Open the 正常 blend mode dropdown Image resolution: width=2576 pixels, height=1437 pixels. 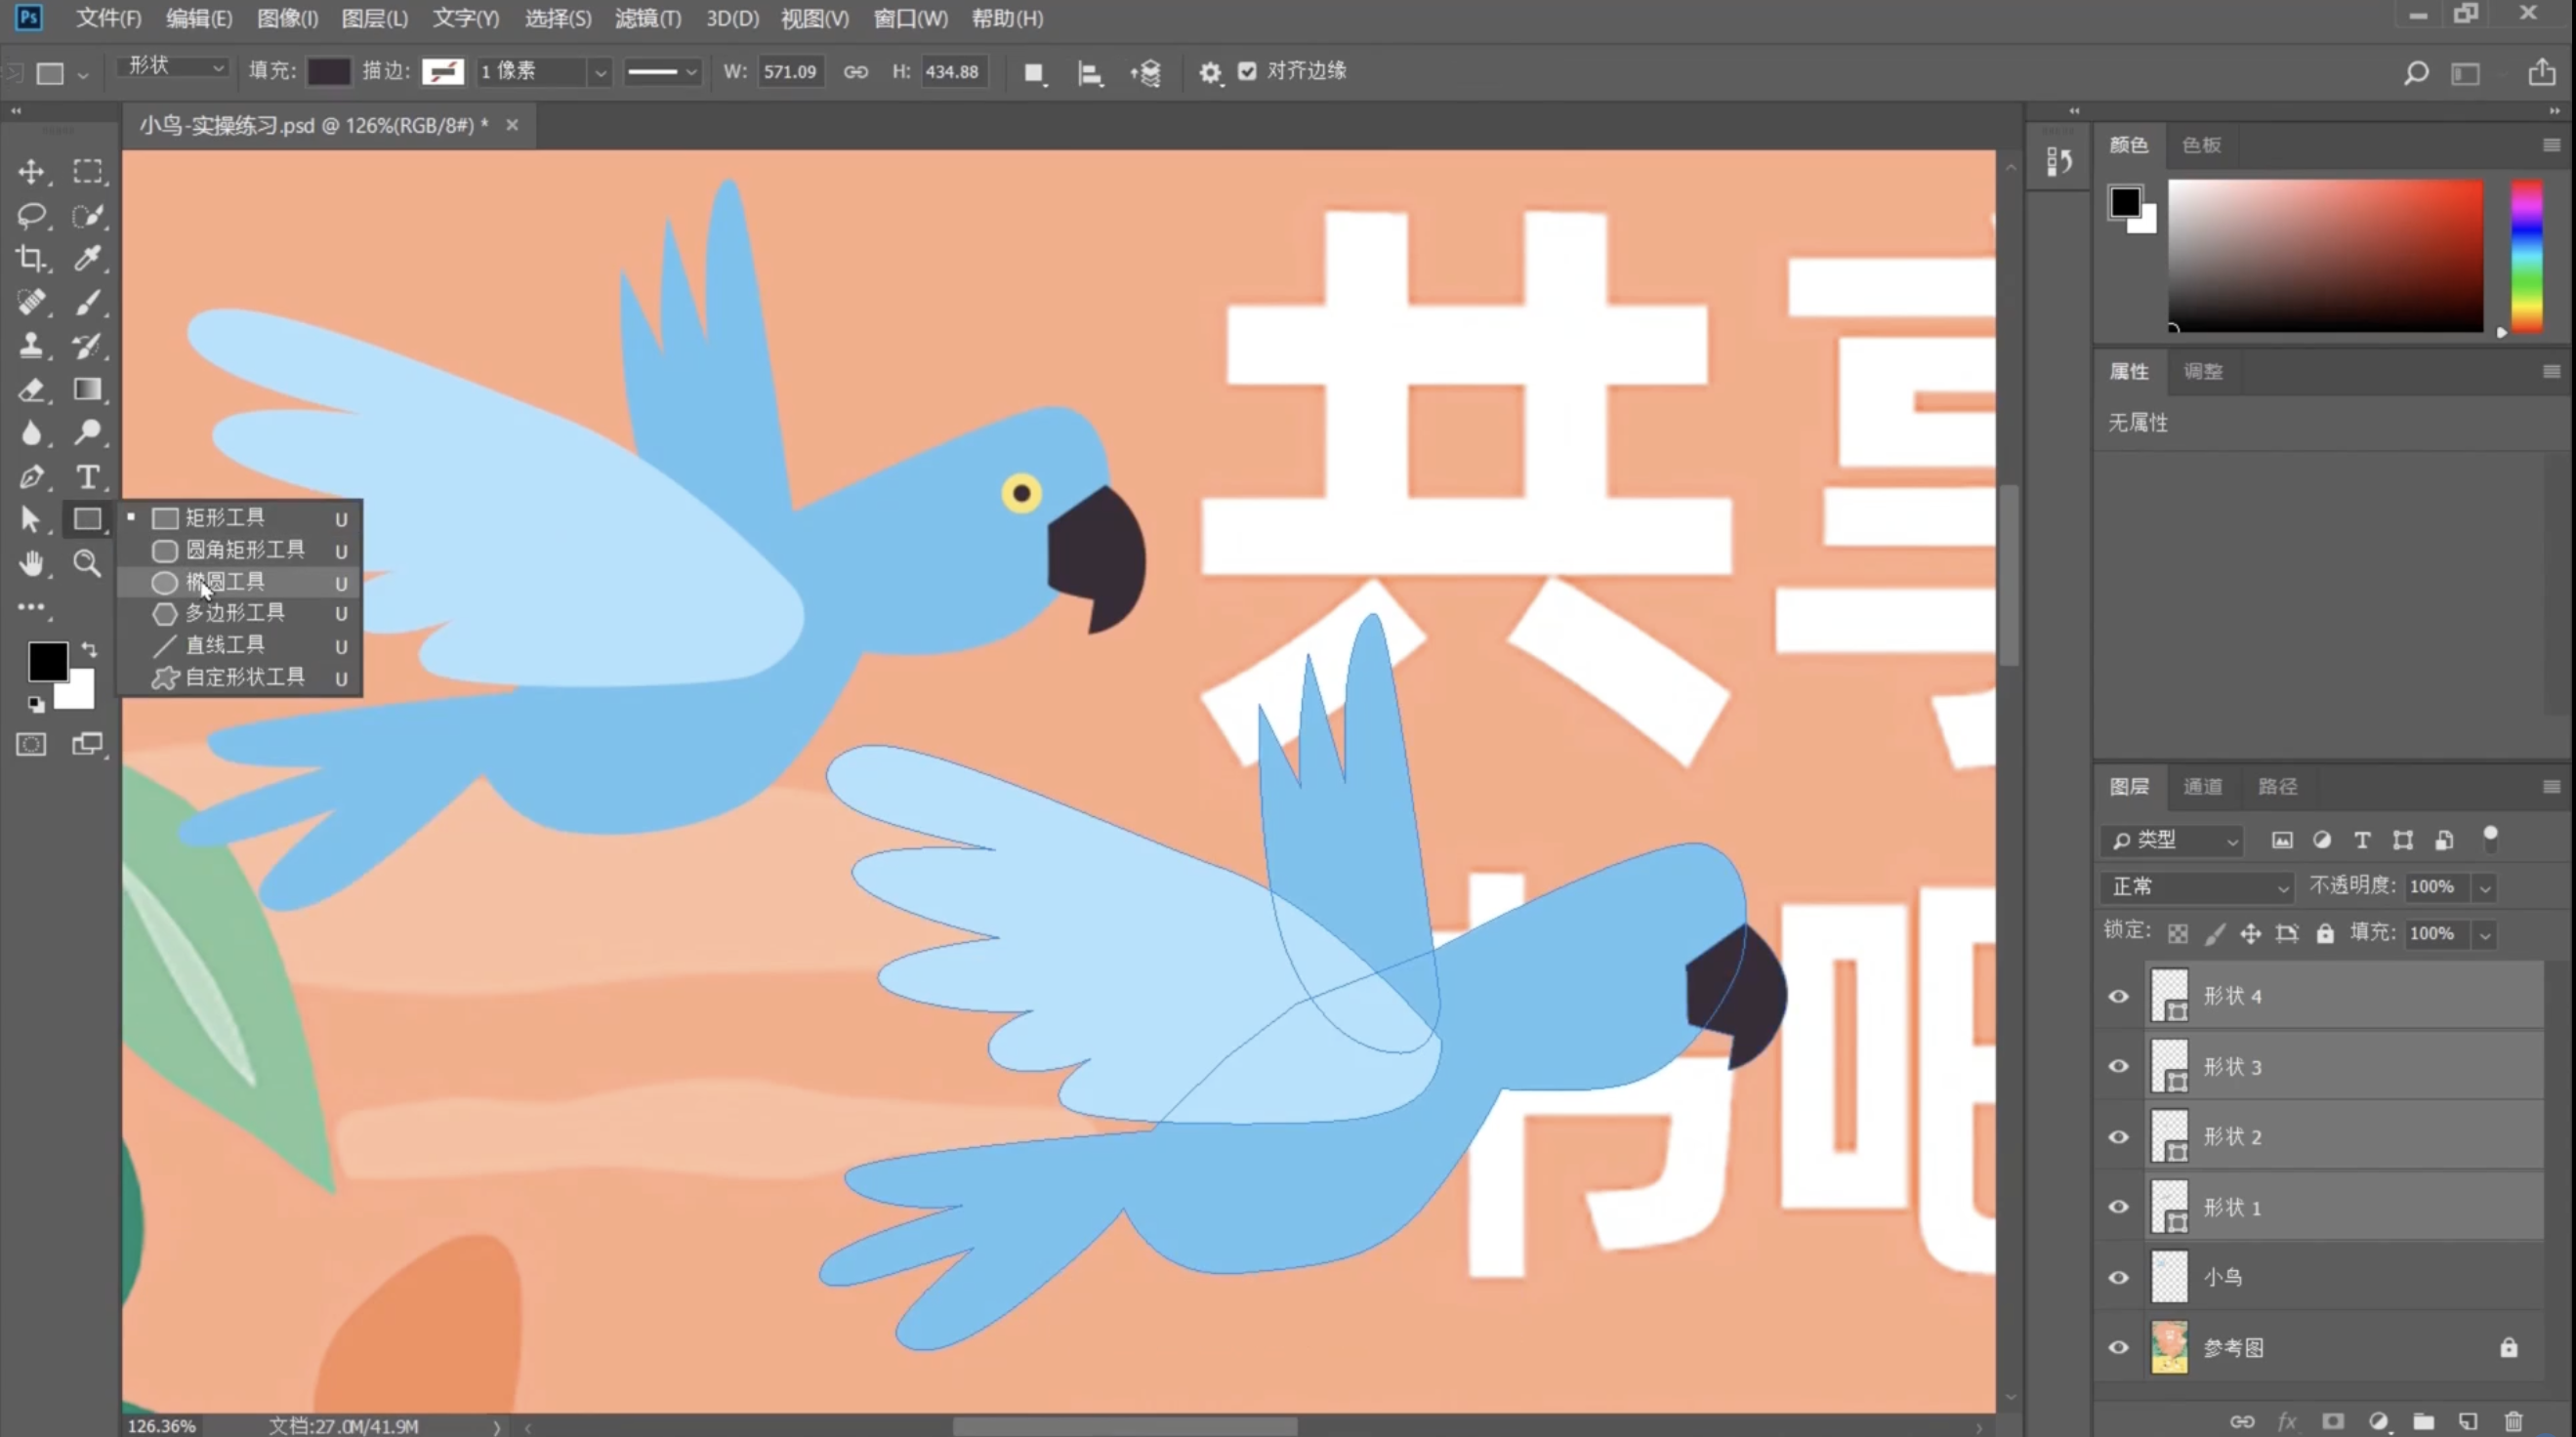point(2196,887)
